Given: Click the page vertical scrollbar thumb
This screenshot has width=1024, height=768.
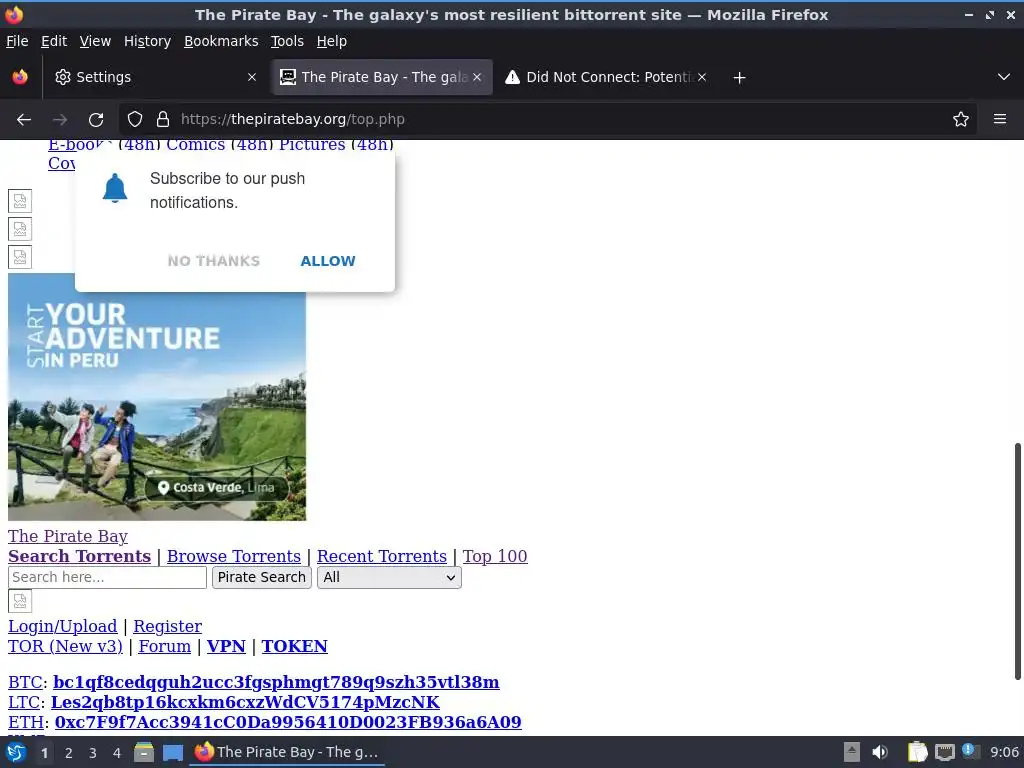Looking at the screenshot, I should pyautogui.click(x=1017, y=562).
